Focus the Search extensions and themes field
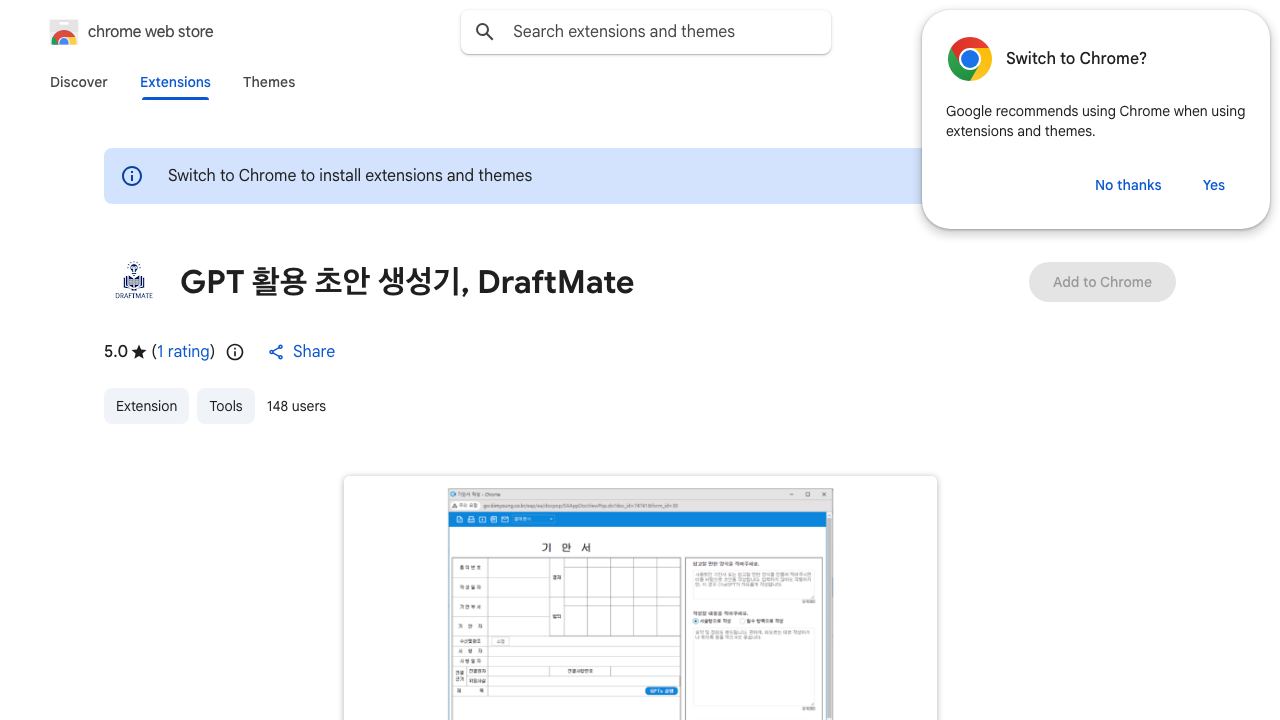1280x720 pixels. (646, 32)
